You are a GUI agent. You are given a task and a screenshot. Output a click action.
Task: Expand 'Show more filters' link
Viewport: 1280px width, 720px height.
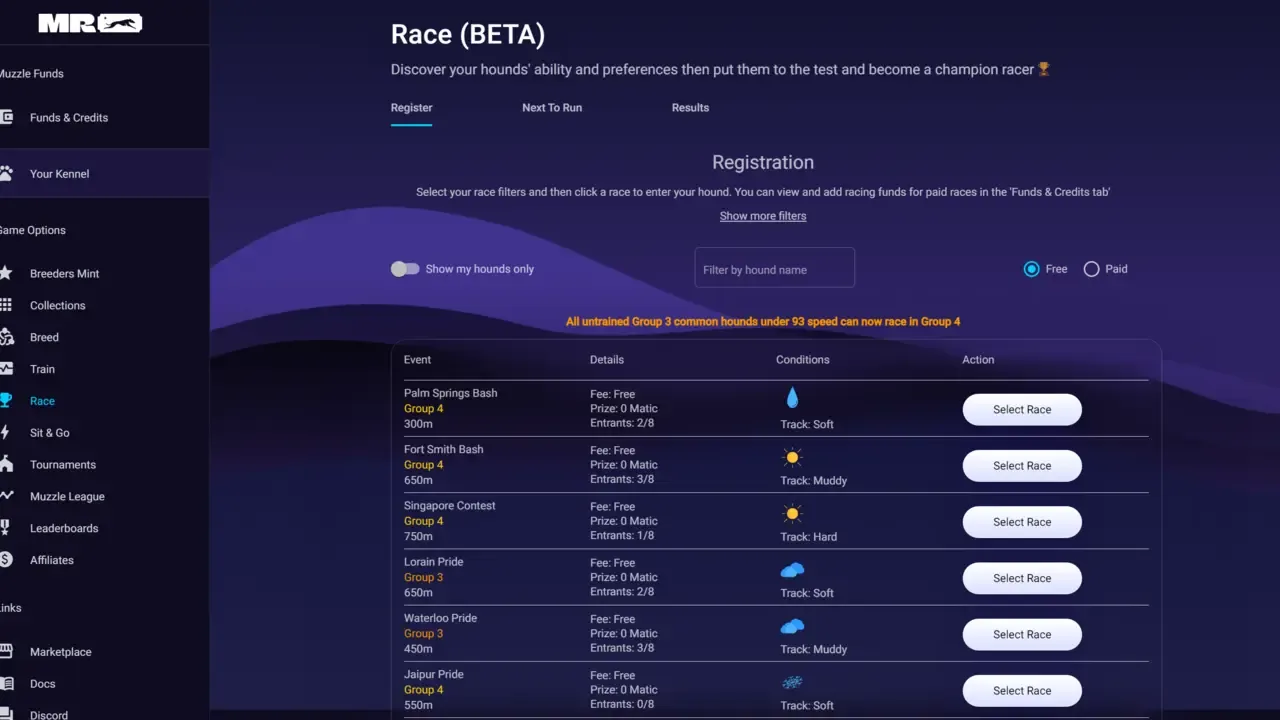pyautogui.click(x=762, y=216)
